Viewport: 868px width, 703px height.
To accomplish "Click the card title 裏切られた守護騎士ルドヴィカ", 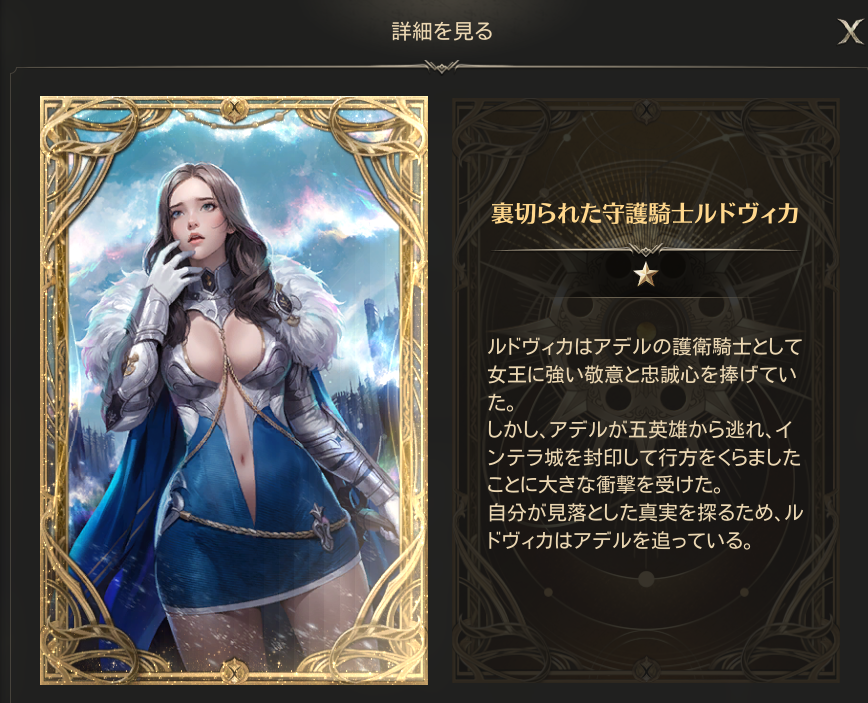I will tap(644, 213).
